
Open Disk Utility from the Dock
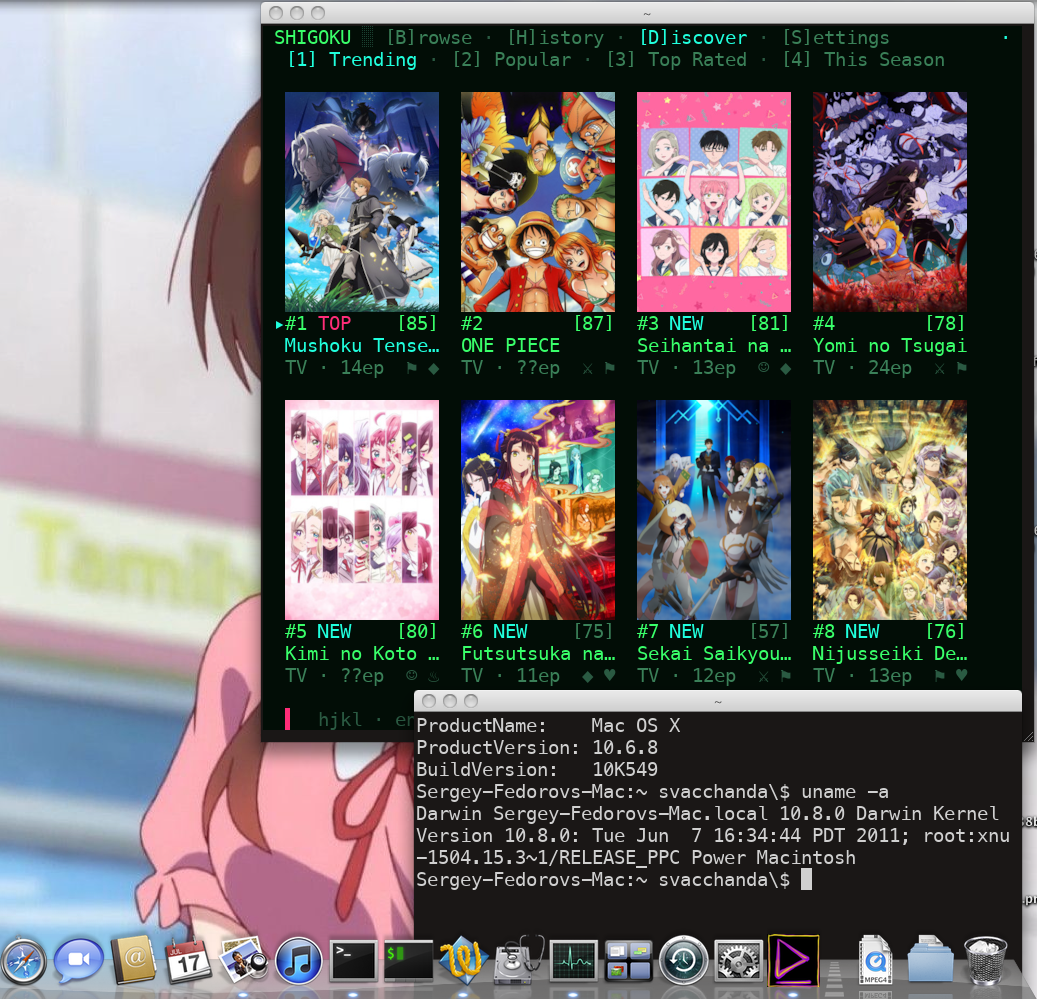[518, 961]
